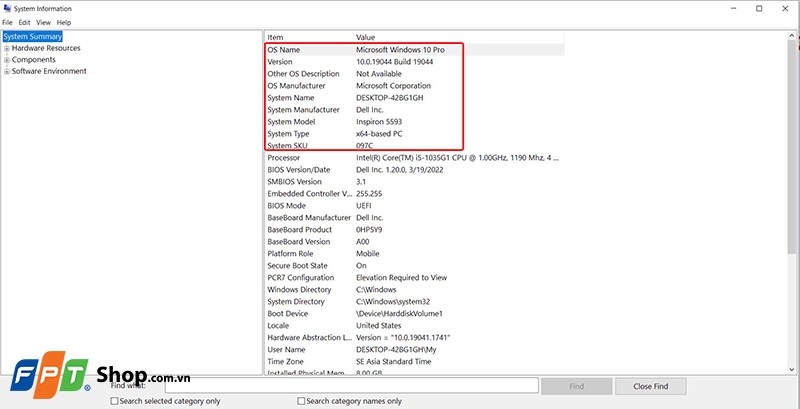Screen dimensions: 800x409
Task: Open the Help menu
Action: [64, 22]
